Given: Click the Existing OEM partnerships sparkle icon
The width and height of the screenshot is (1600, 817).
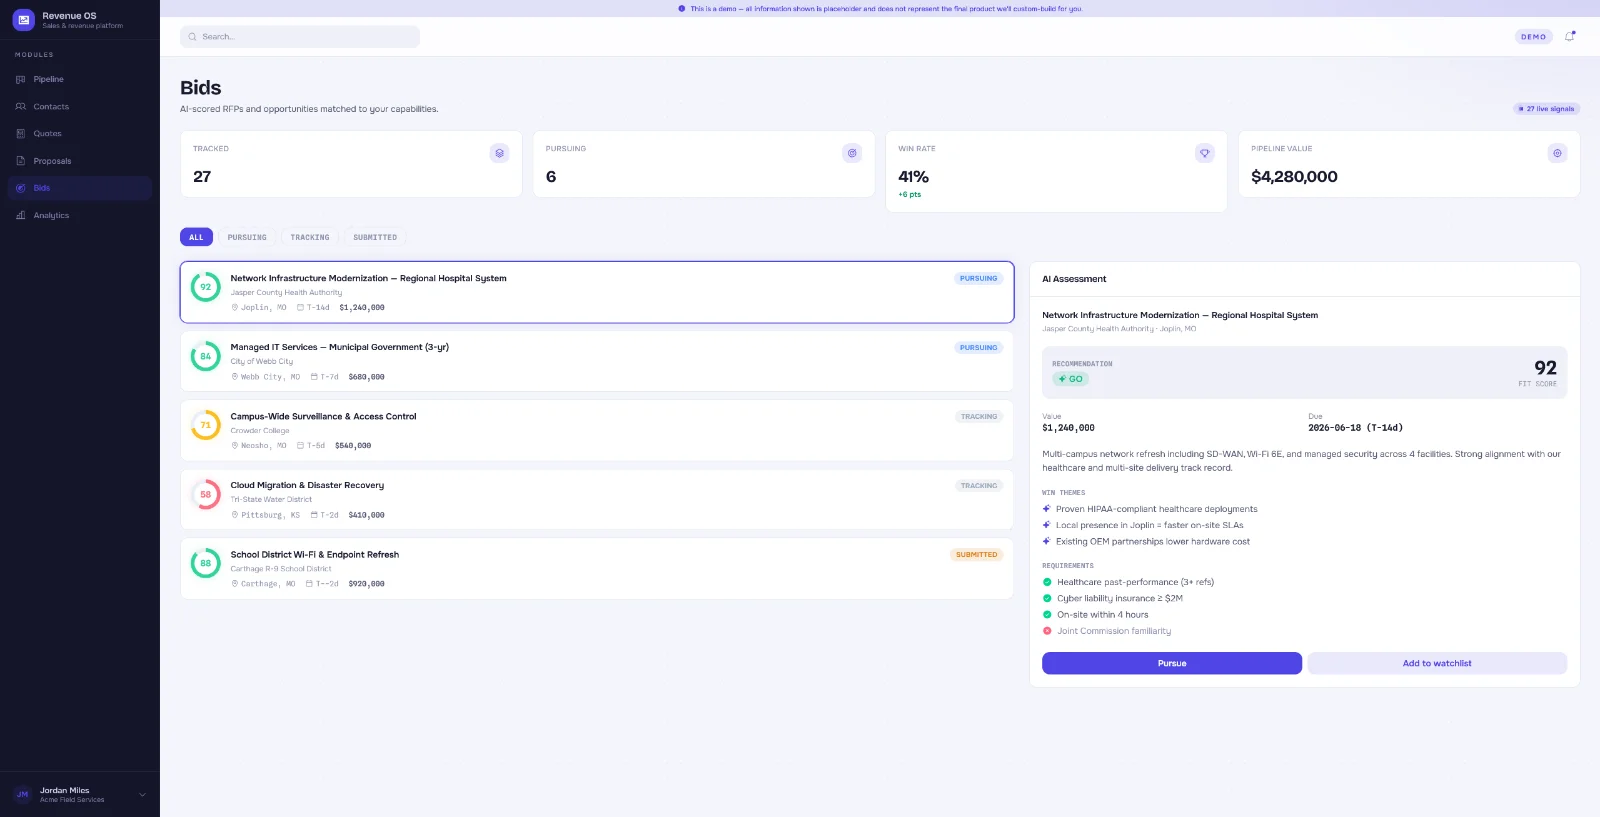Looking at the screenshot, I should (x=1047, y=541).
